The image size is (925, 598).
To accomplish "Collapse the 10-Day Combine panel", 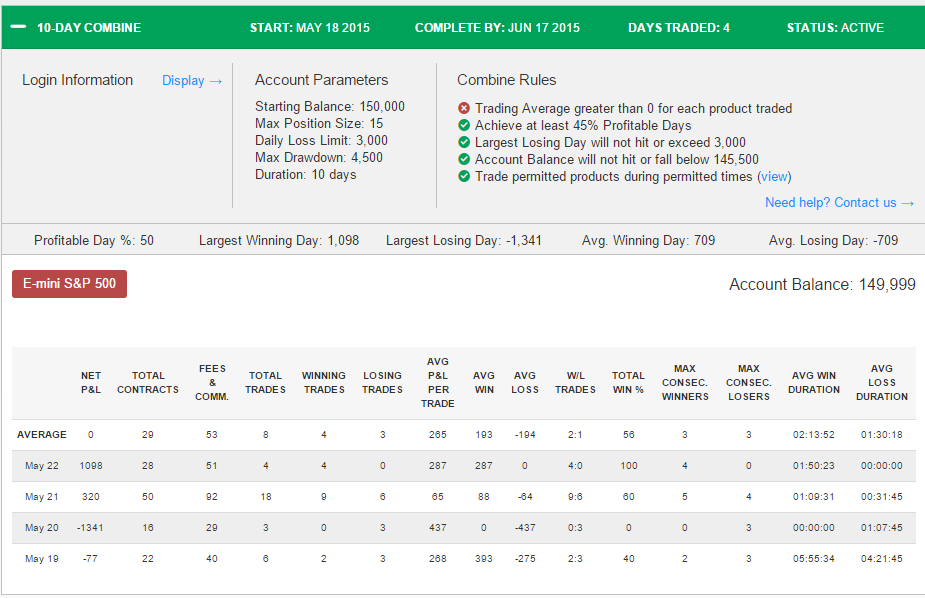I will click(x=18, y=27).
